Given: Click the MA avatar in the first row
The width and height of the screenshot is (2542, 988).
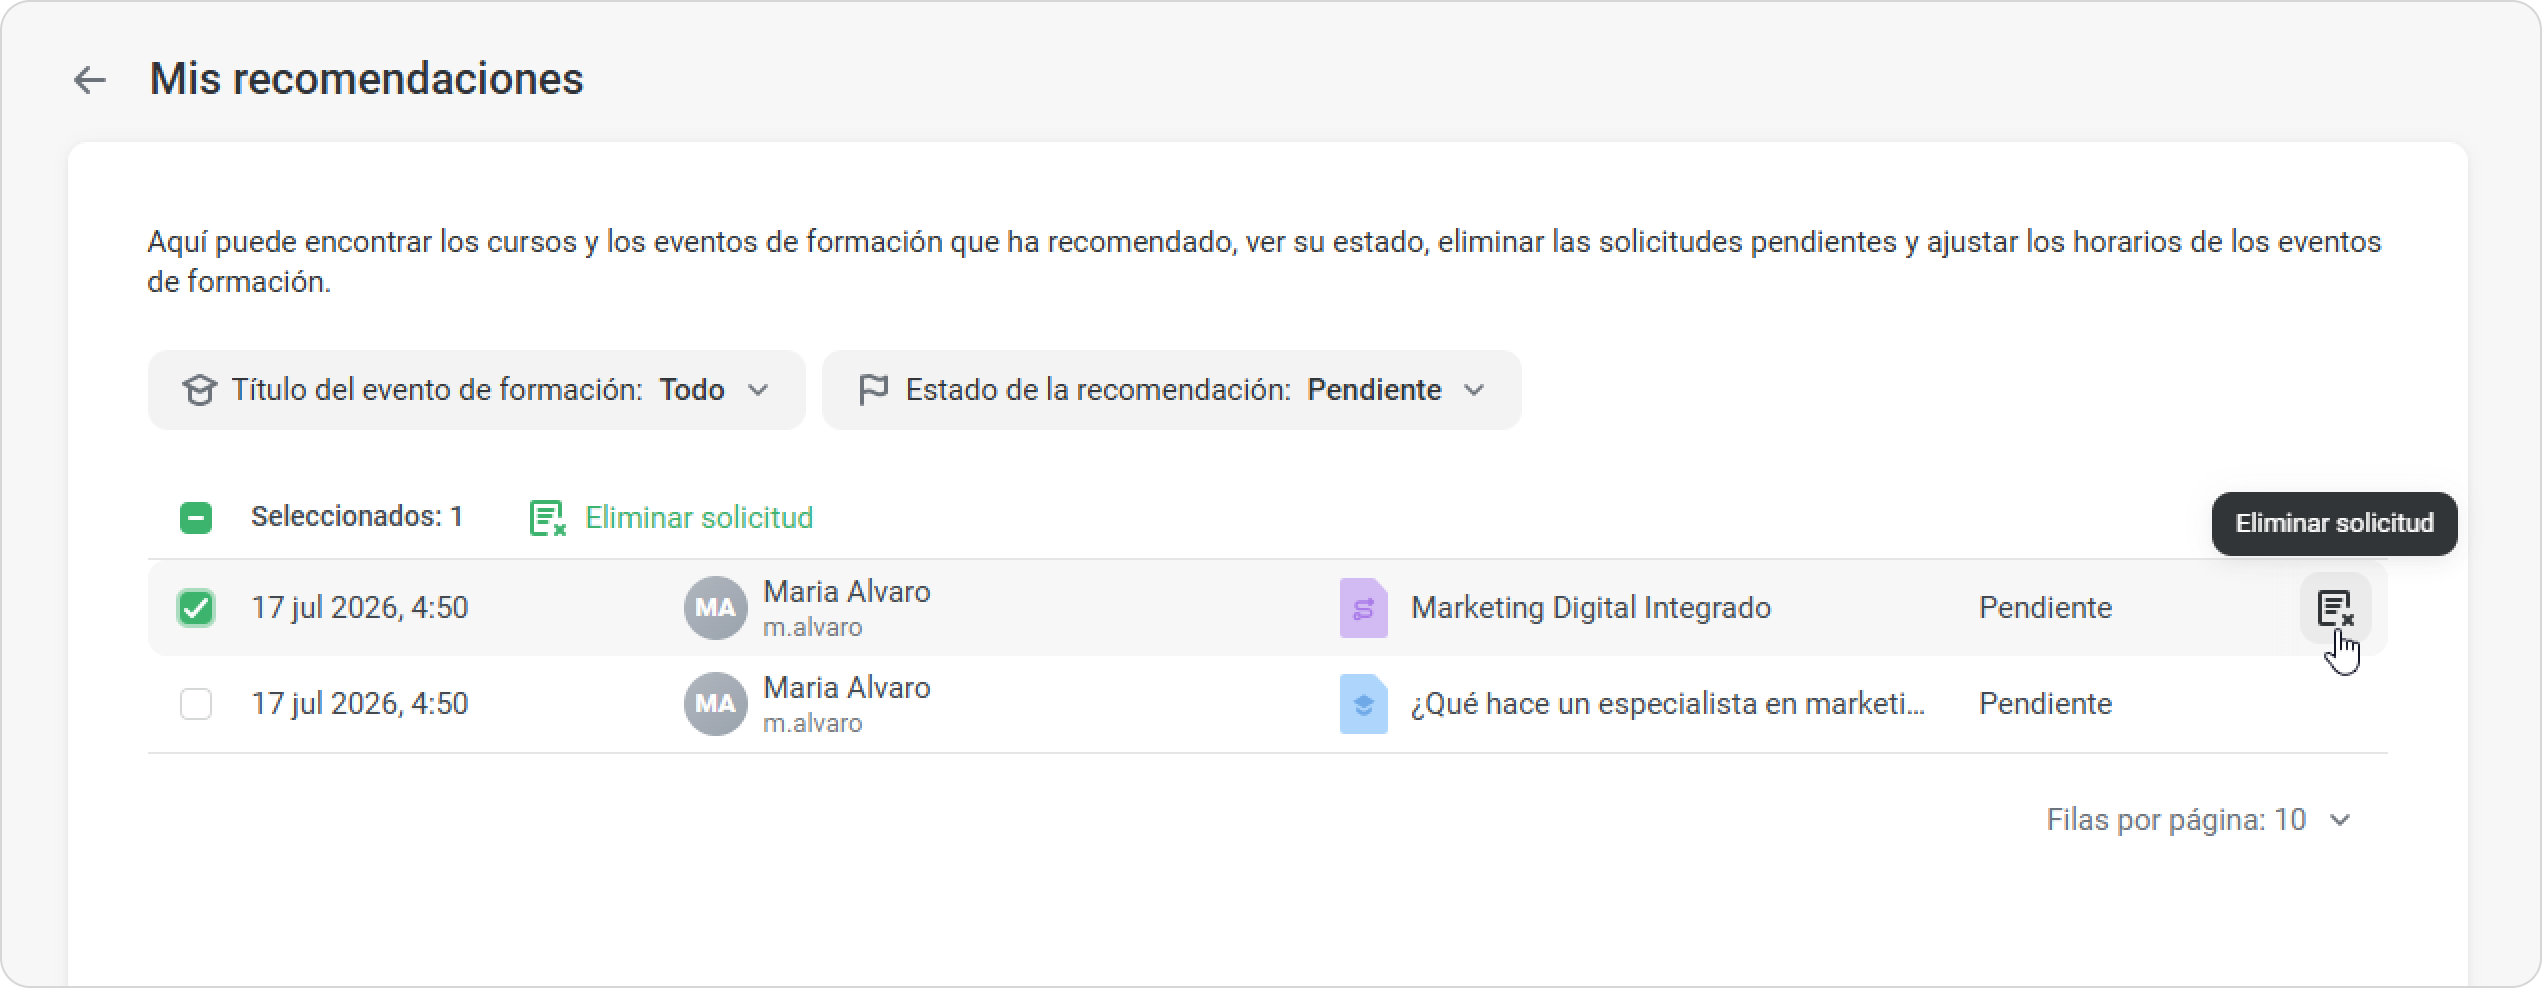Looking at the screenshot, I should coord(715,608).
